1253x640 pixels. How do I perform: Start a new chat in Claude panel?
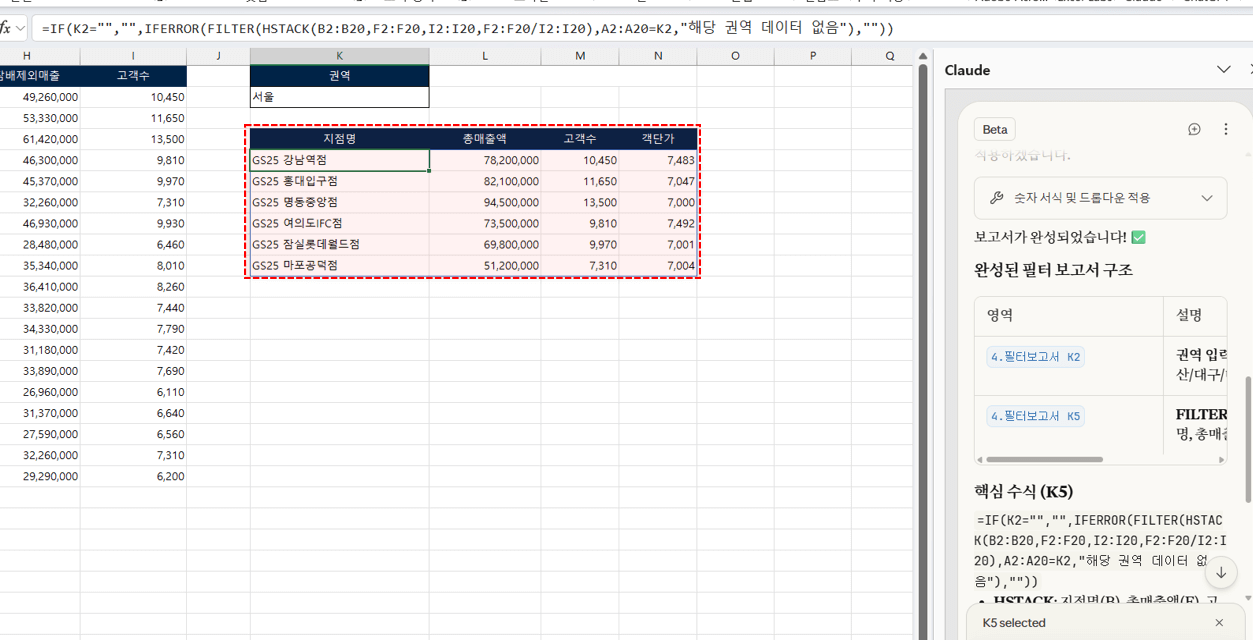[1194, 129]
